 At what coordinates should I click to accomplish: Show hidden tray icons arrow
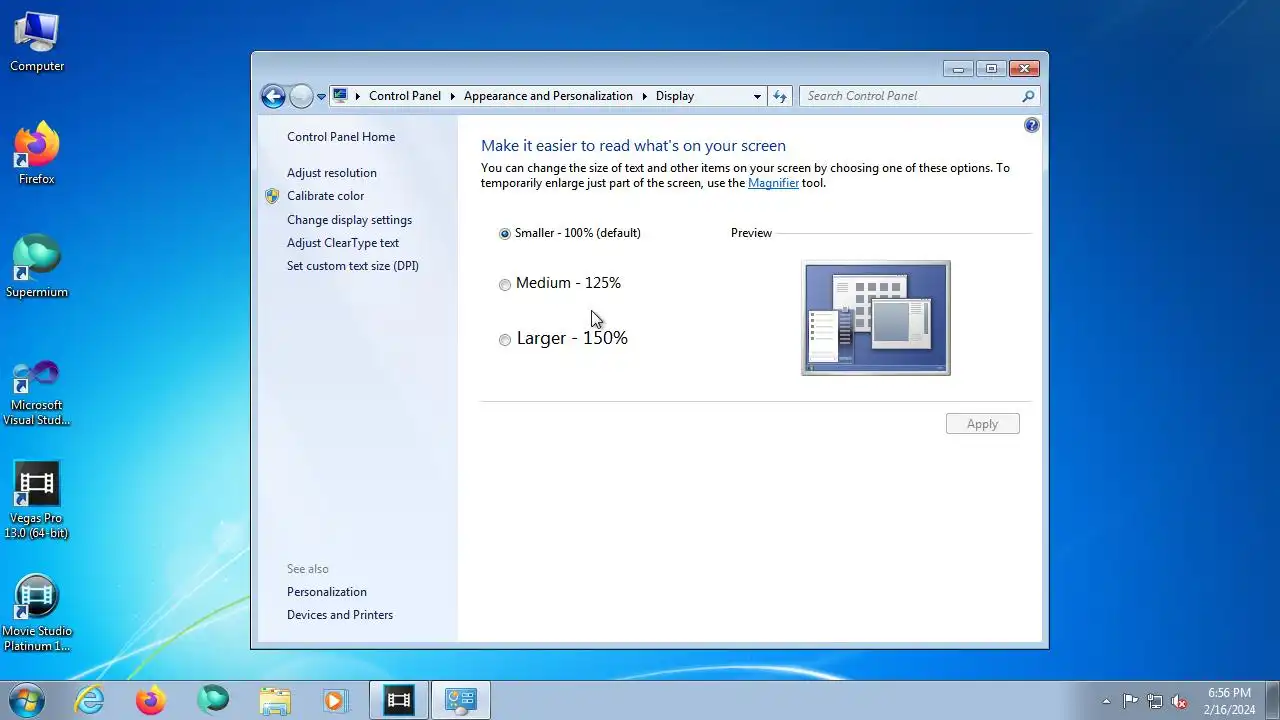coord(1106,701)
